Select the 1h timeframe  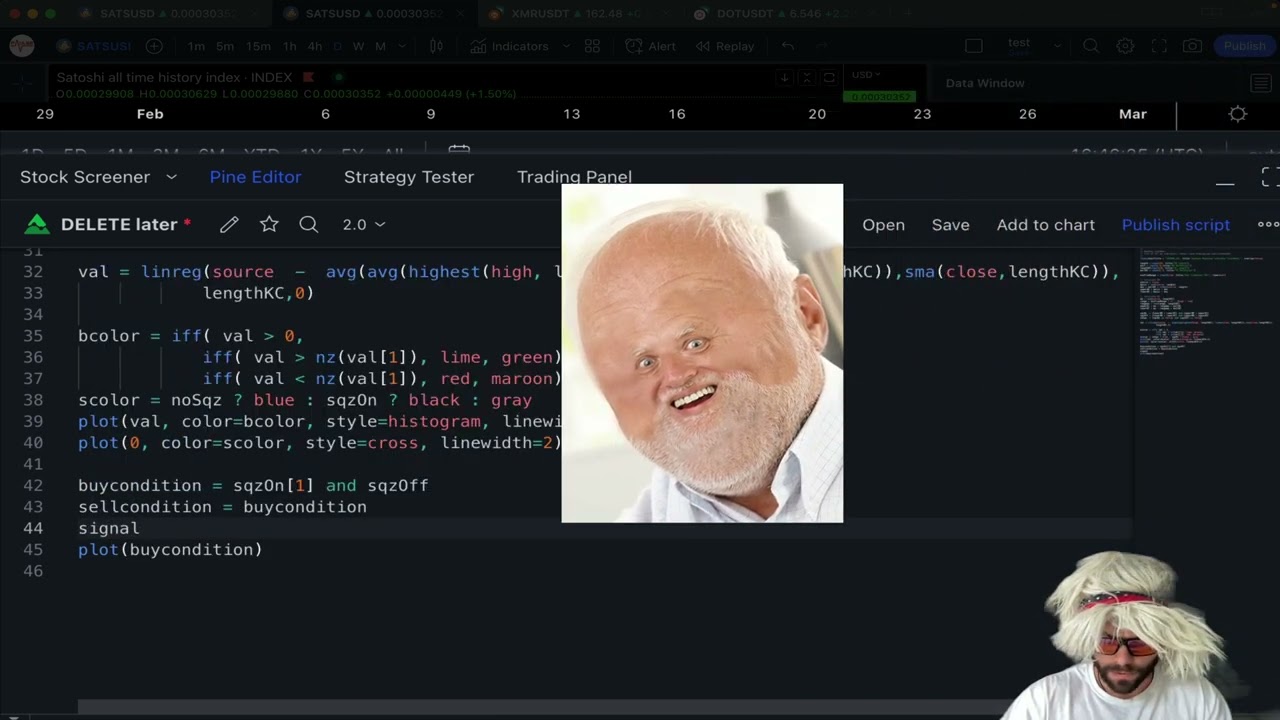click(290, 46)
